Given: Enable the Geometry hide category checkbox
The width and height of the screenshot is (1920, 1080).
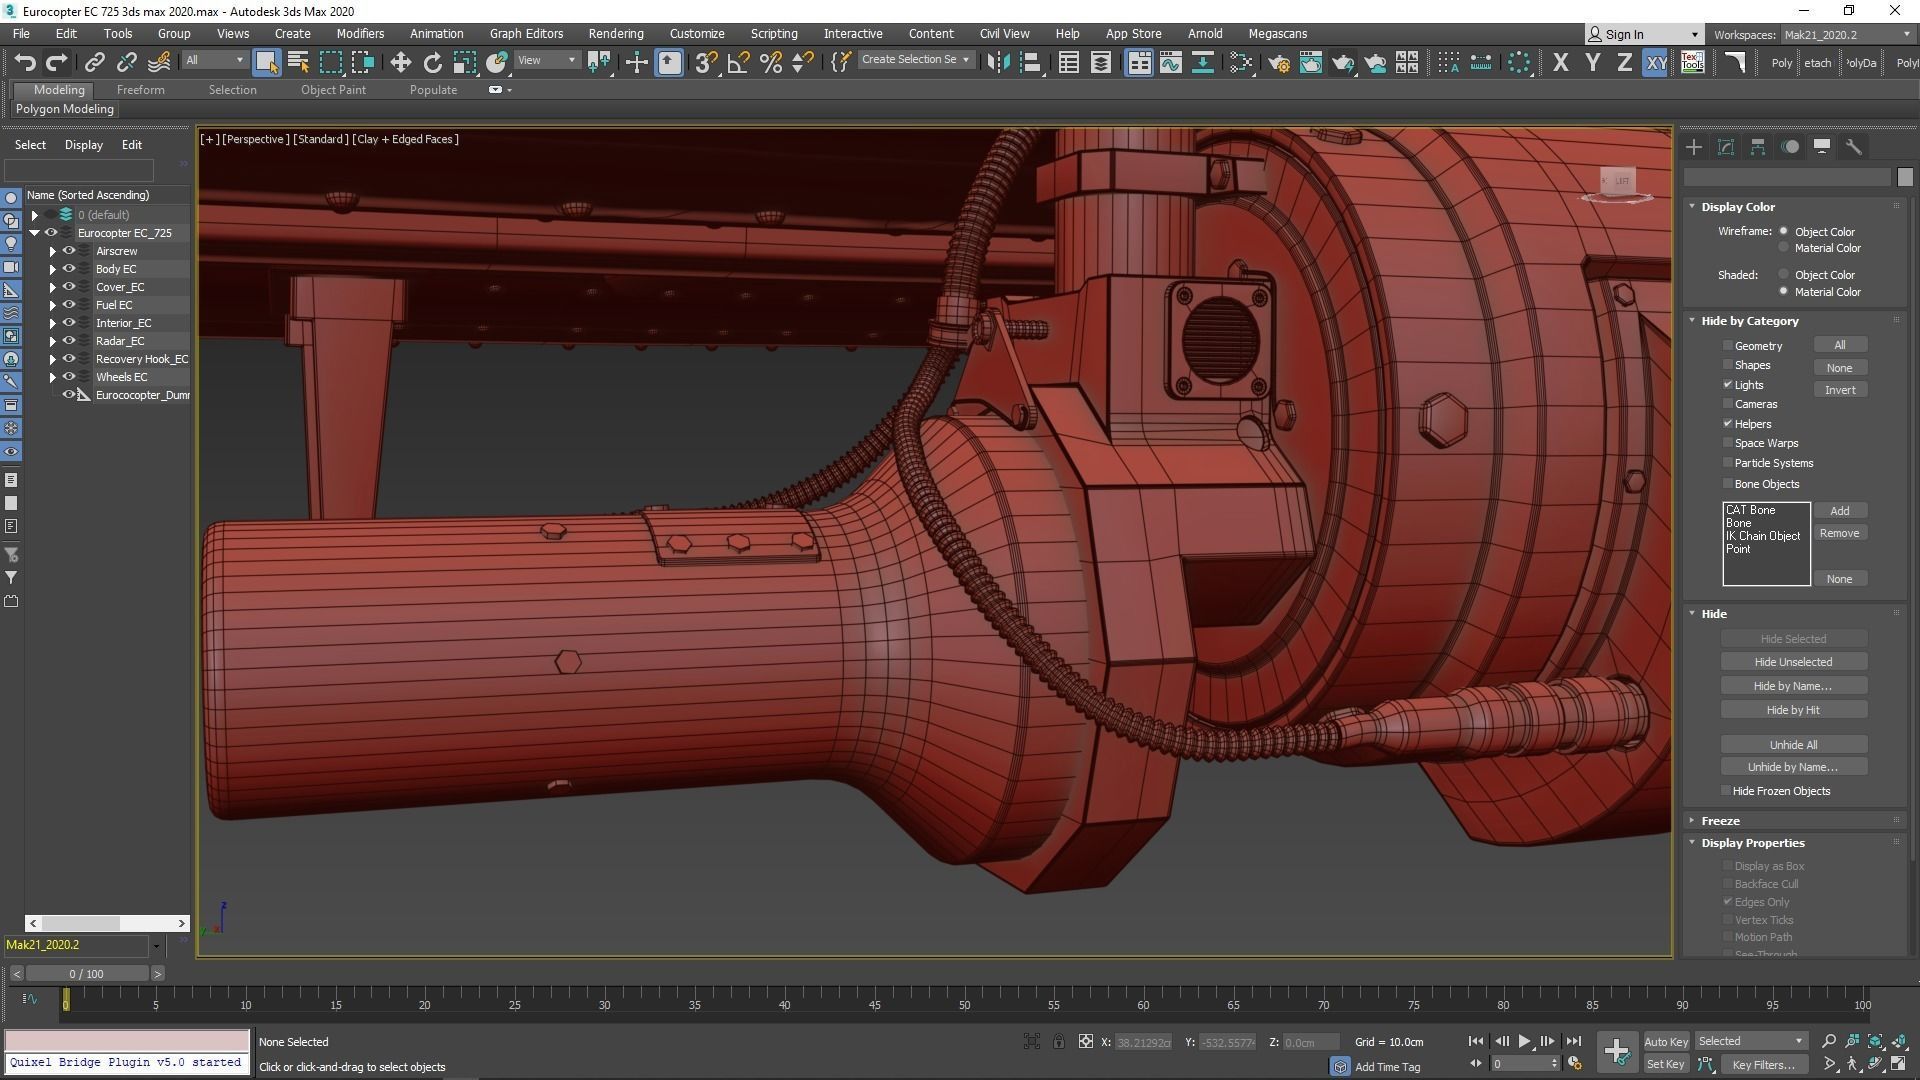Looking at the screenshot, I should tap(1727, 346).
